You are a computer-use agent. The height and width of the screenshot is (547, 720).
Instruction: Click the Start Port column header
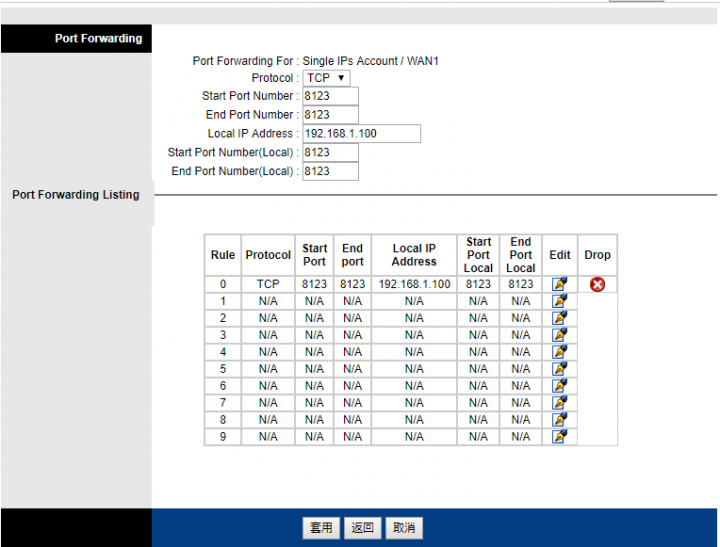point(315,255)
